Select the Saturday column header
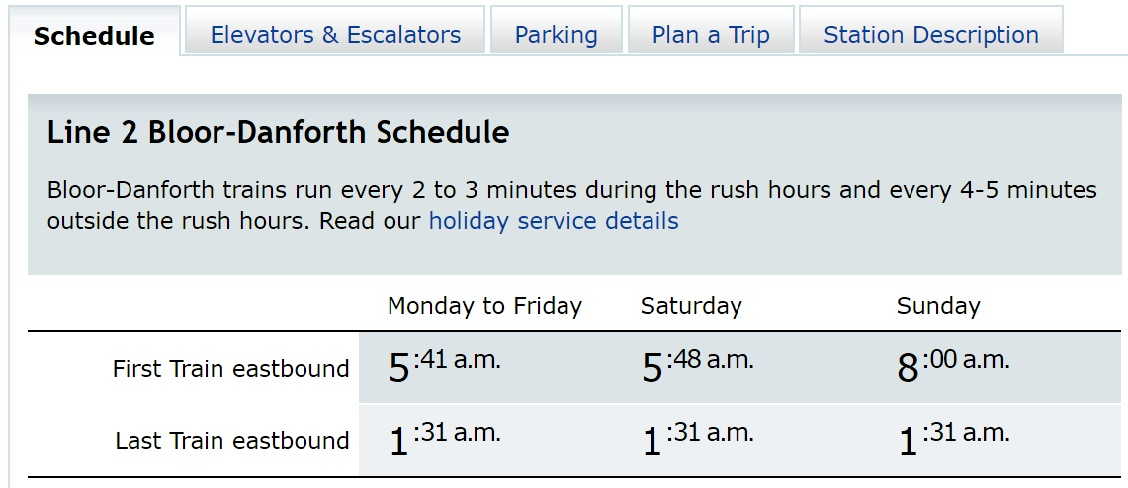Viewport: 1128px width, 488px height. pyautogui.click(x=691, y=306)
